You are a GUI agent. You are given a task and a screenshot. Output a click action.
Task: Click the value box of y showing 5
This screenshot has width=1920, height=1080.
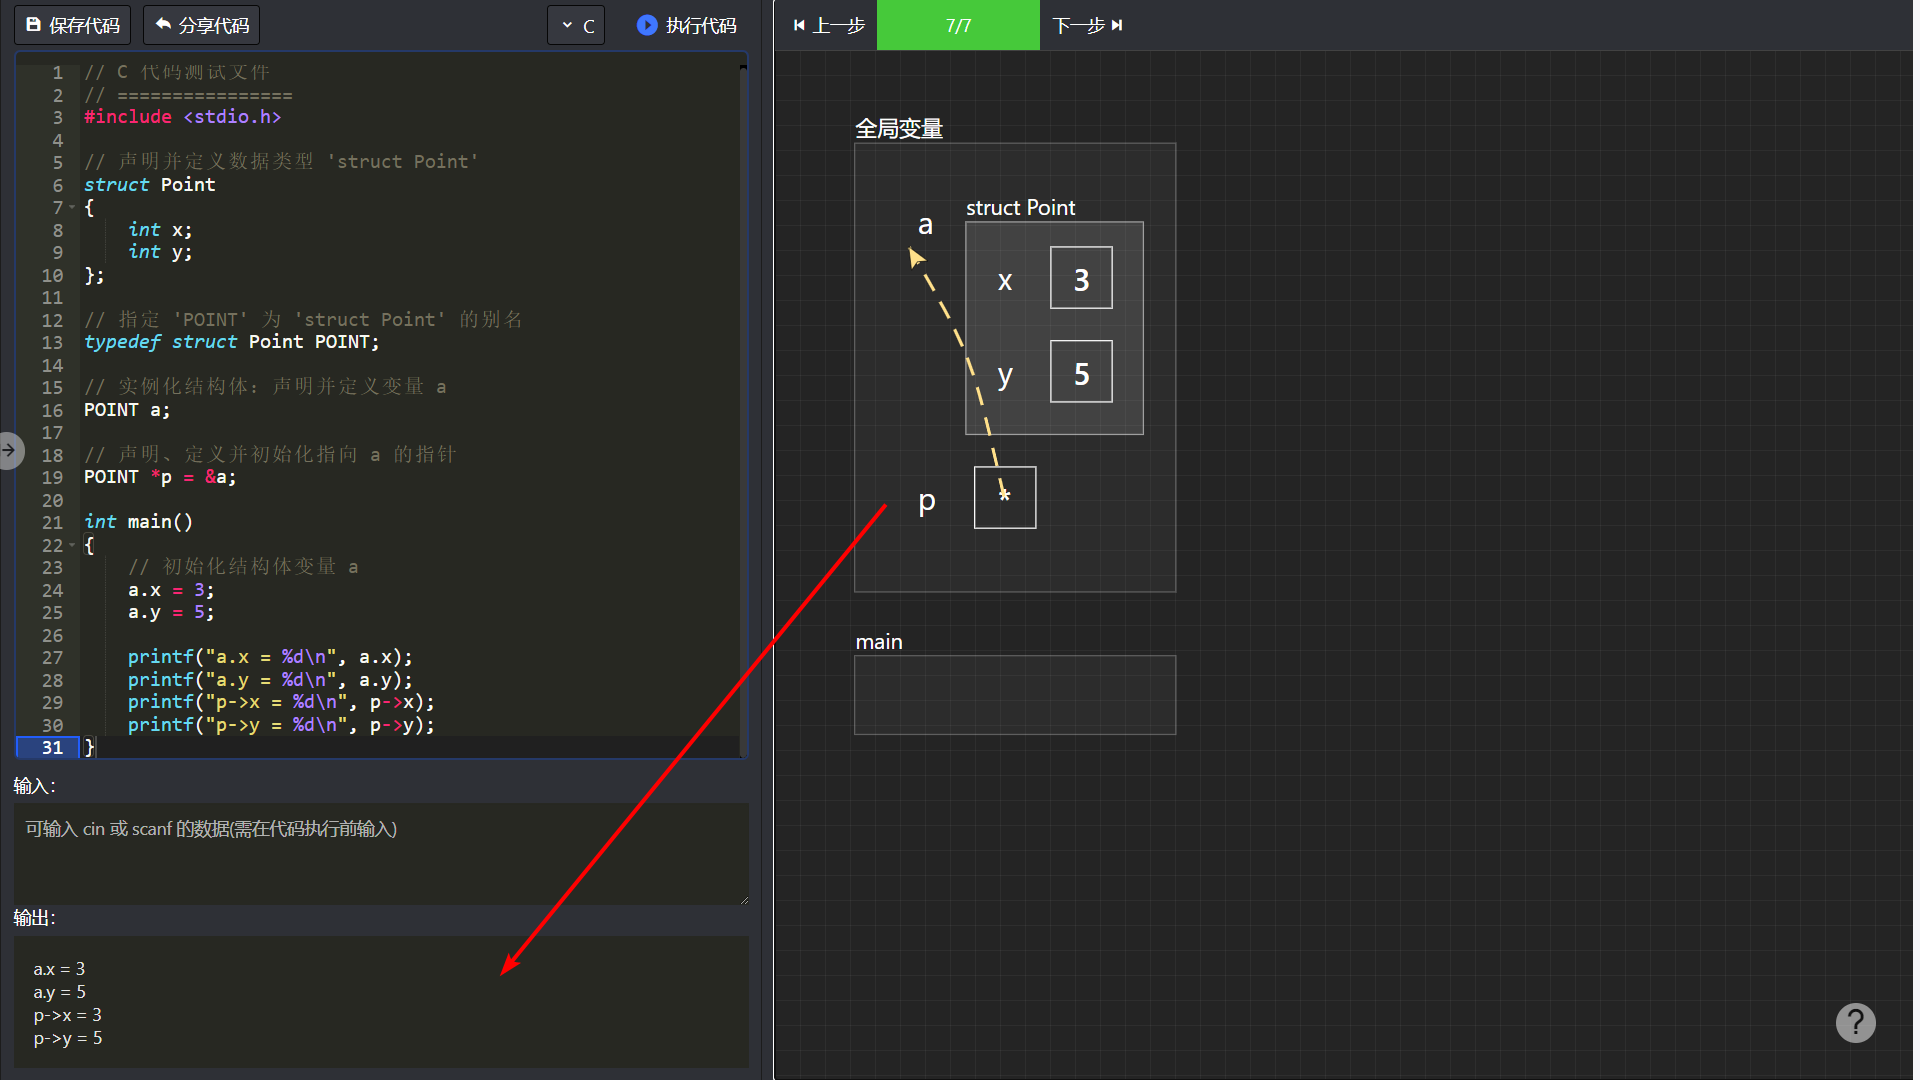pos(1081,372)
